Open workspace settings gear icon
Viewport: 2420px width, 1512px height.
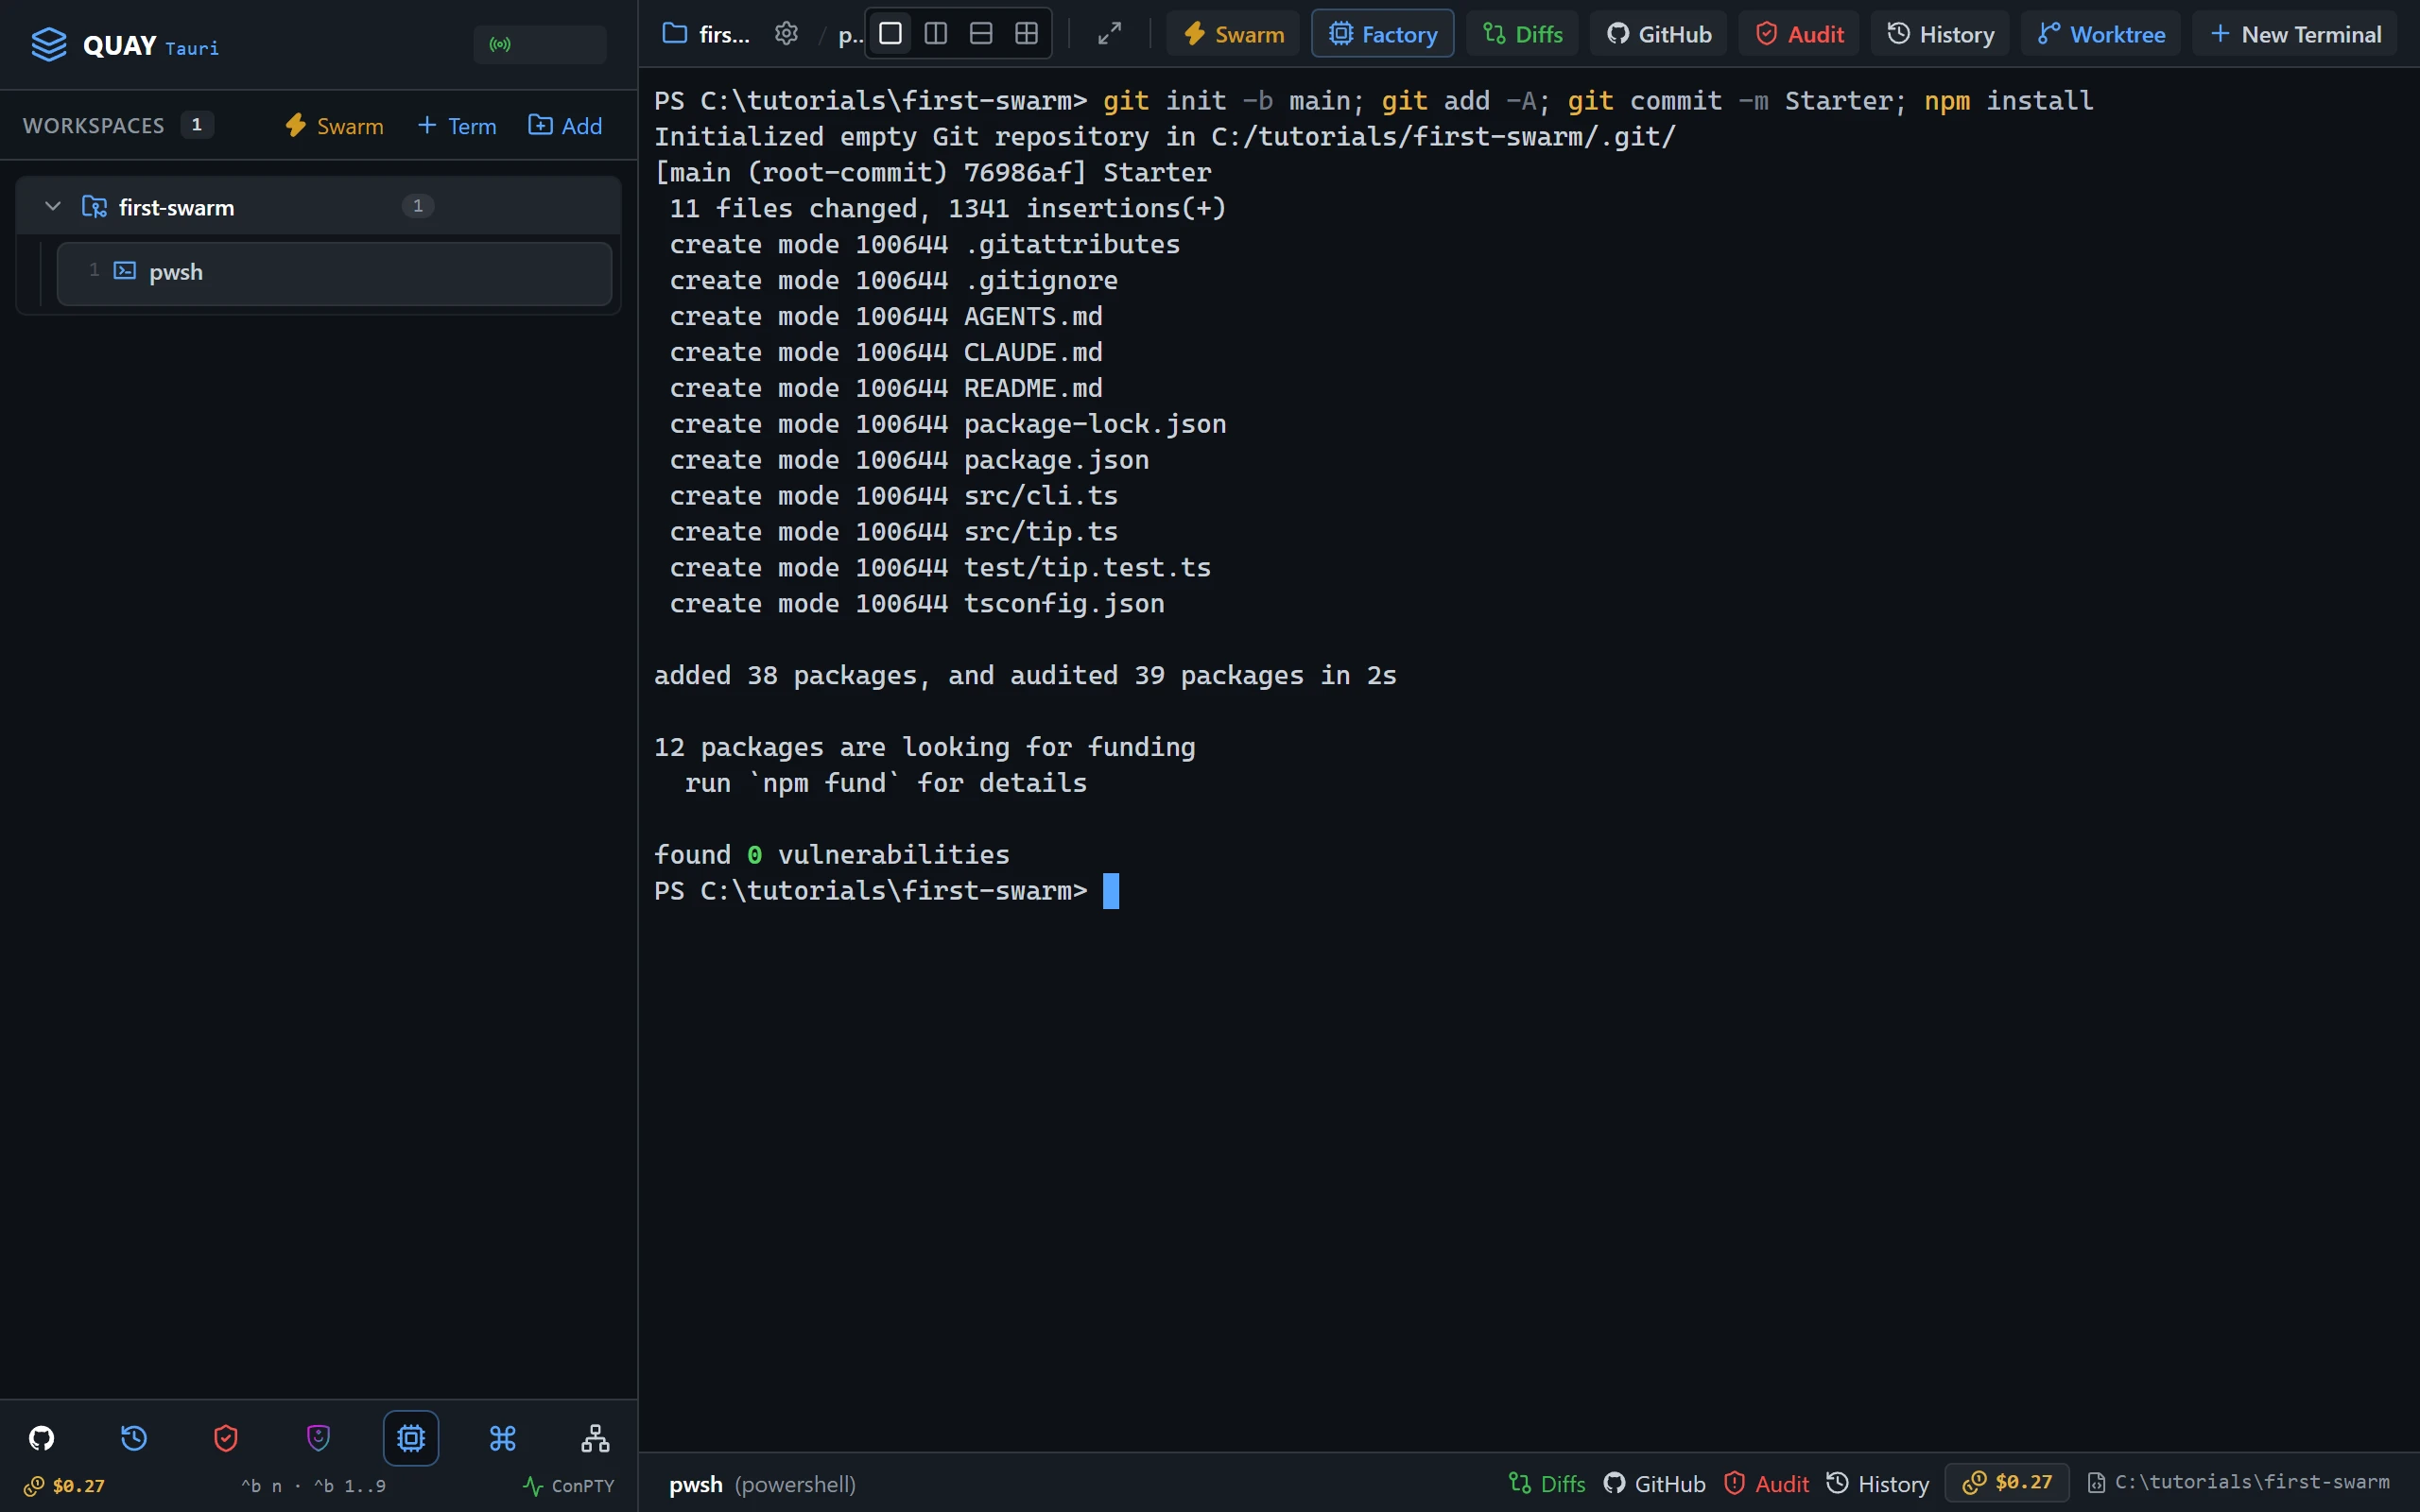click(x=787, y=34)
